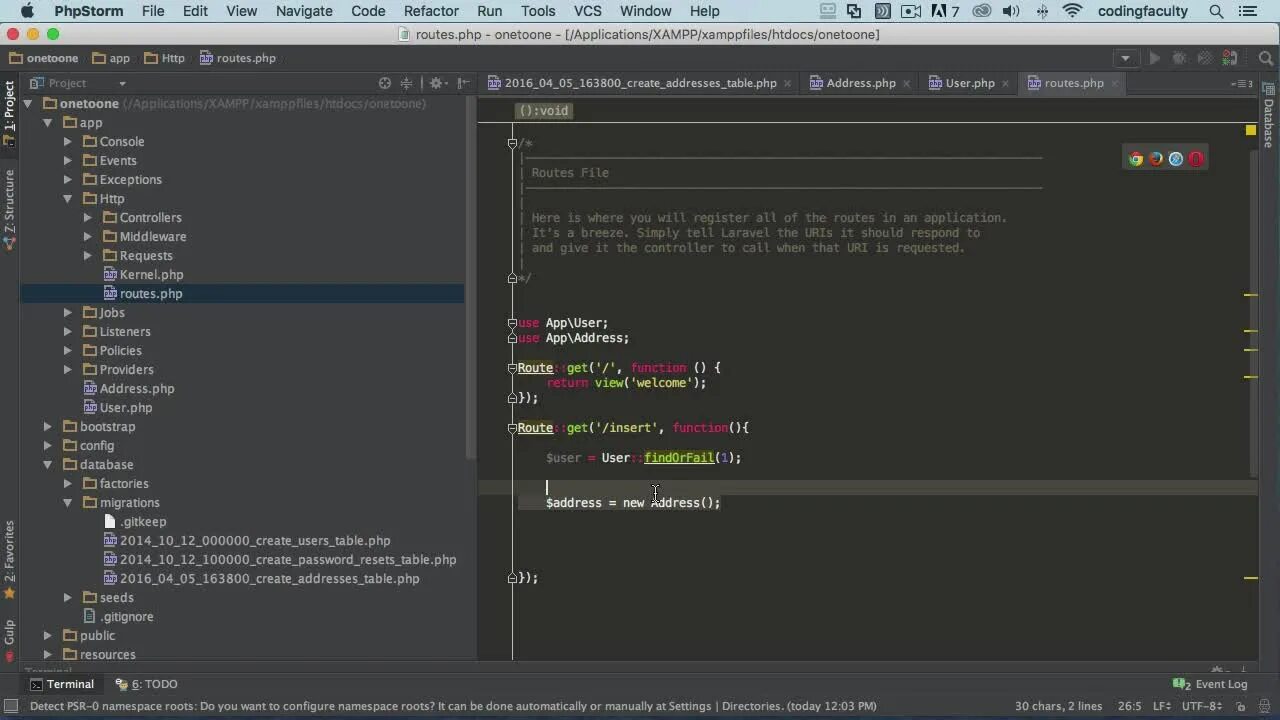Fold the '/insert' route closure gutter marker
The image size is (1280, 720).
(511, 428)
